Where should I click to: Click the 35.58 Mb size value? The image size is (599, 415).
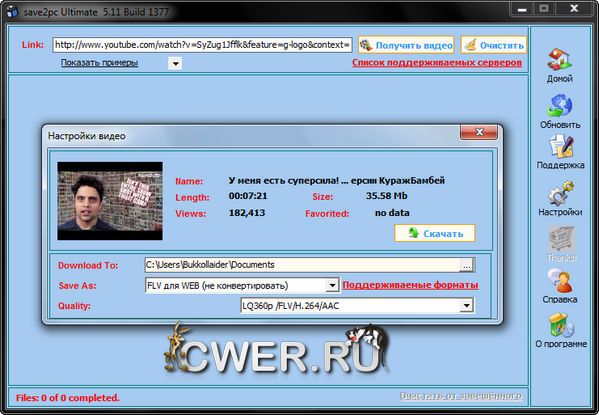click(x=387, y=196)
